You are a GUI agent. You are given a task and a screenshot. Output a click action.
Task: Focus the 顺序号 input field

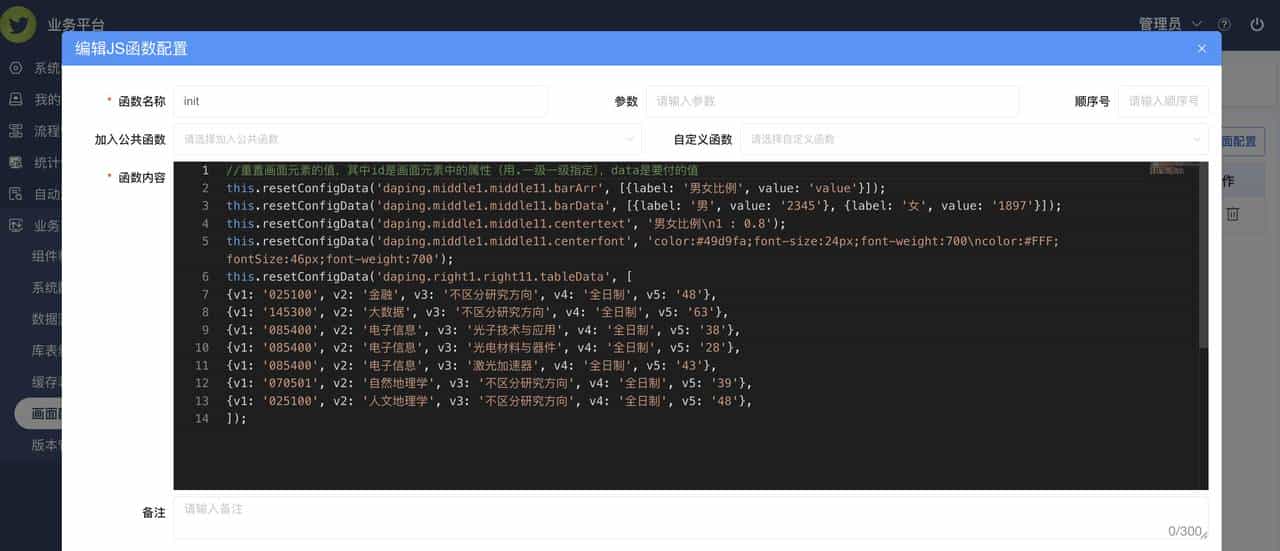click(x=1163, y=101)
